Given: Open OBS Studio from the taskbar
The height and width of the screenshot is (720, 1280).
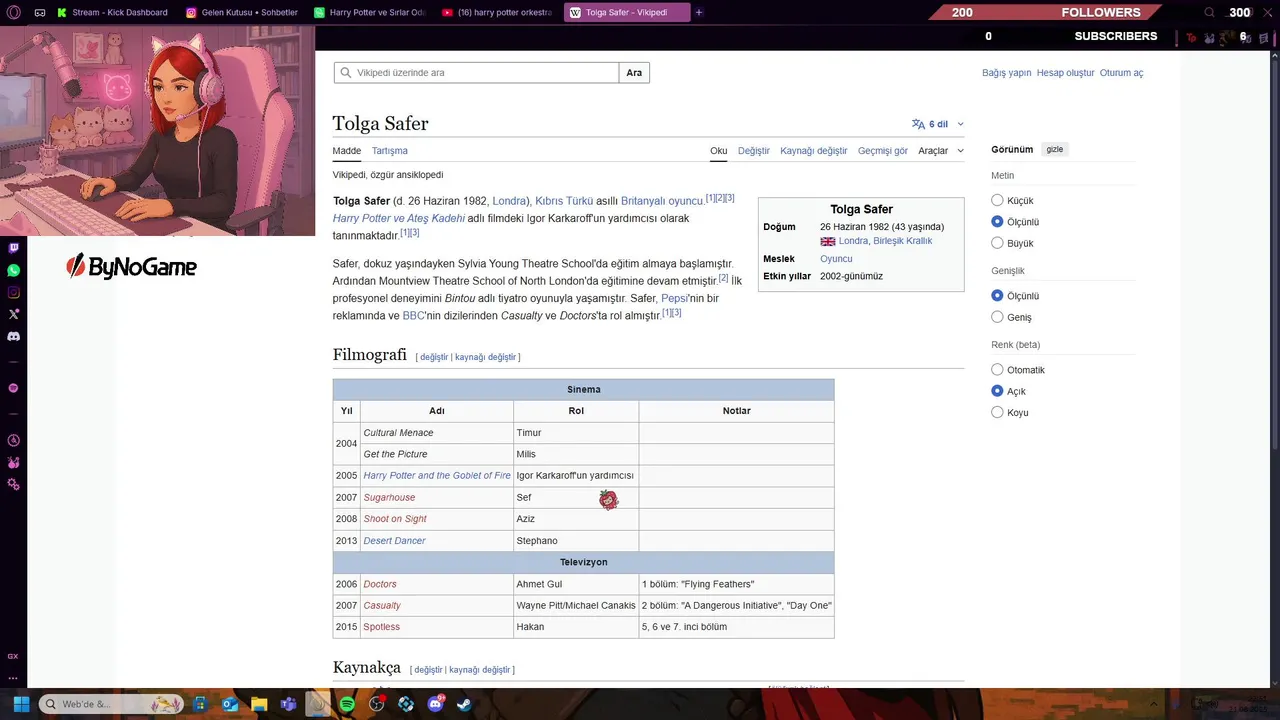Looking at the screenshot, I should pos(376,704).
